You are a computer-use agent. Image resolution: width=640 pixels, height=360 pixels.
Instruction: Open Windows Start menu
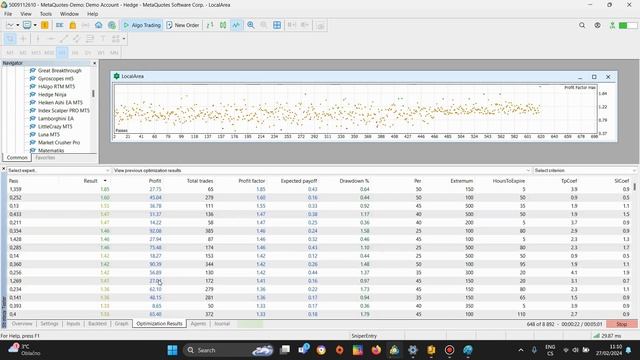[x=172, y=350]
